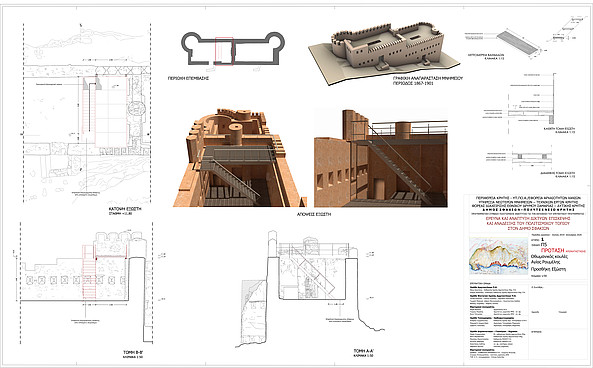The height and width of the screenshot is (368, 593).
Task: Click the ΓΡΑΦΙΚΗ ΑΝΑΠΑΡΑΣΤΑΣΗ ΜΝΗΜΕΙΟΥ caption
Action: coord(428,79)
